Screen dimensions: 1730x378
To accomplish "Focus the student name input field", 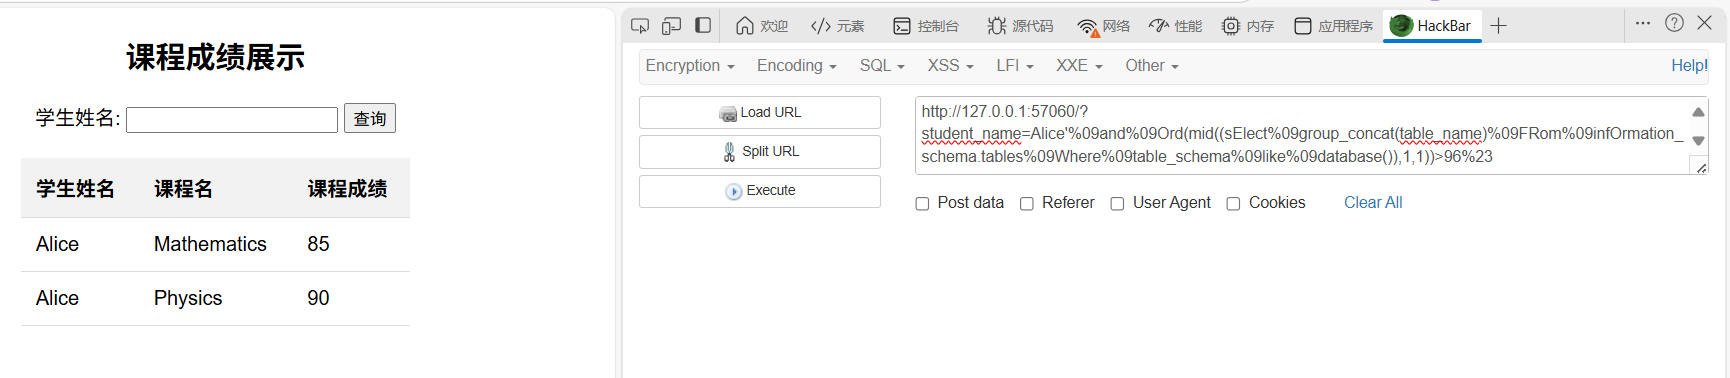I will click(x=232, y=120).
